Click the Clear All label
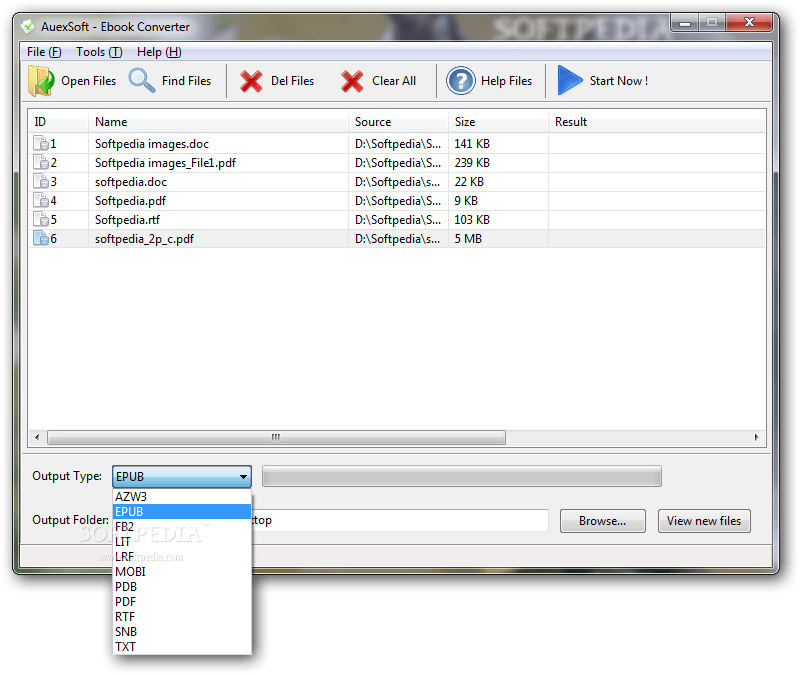Image resolution: width=800 pixels, height=675 pixels. click(394, 81)
